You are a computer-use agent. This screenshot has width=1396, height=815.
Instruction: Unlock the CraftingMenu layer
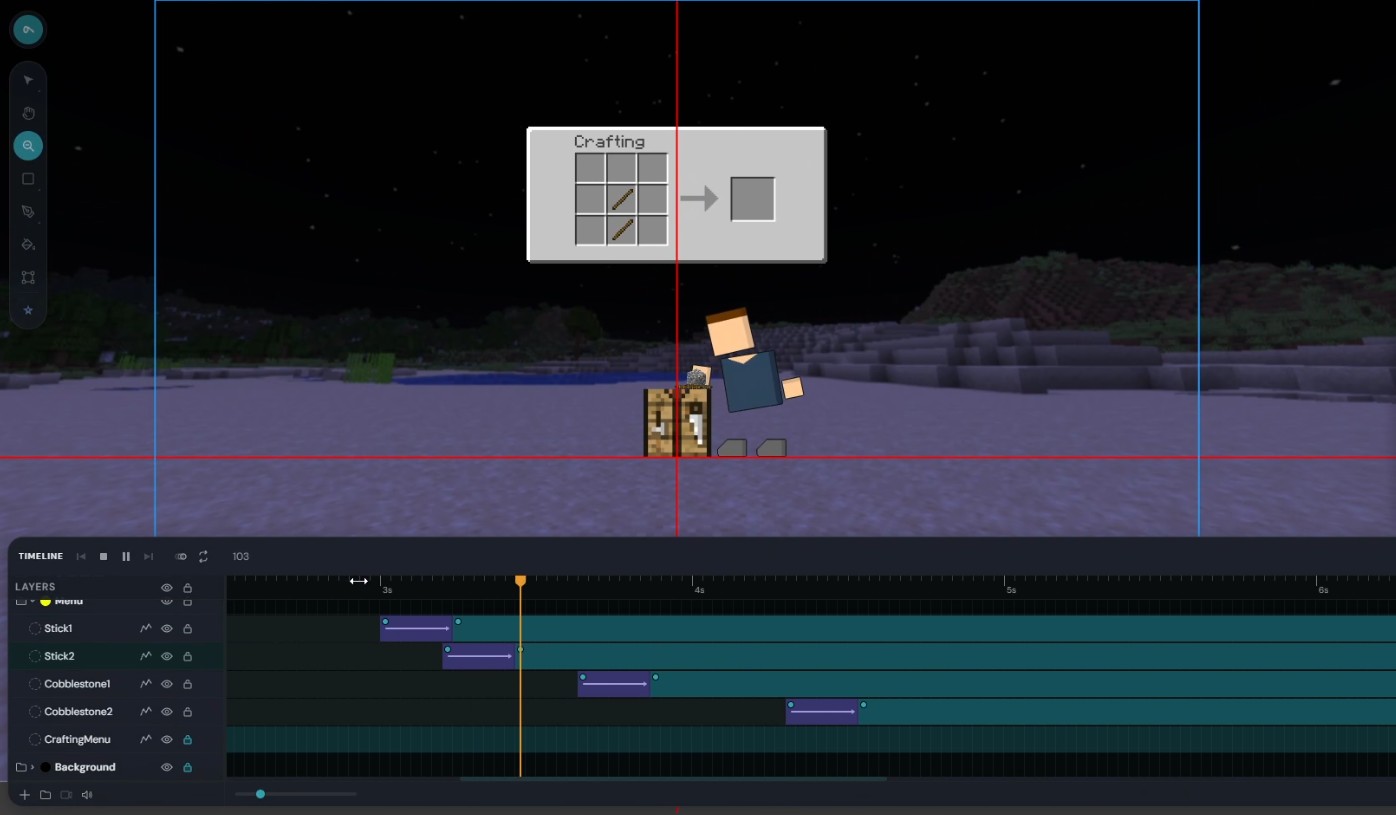pyautogui.click(x=187, y=740)
